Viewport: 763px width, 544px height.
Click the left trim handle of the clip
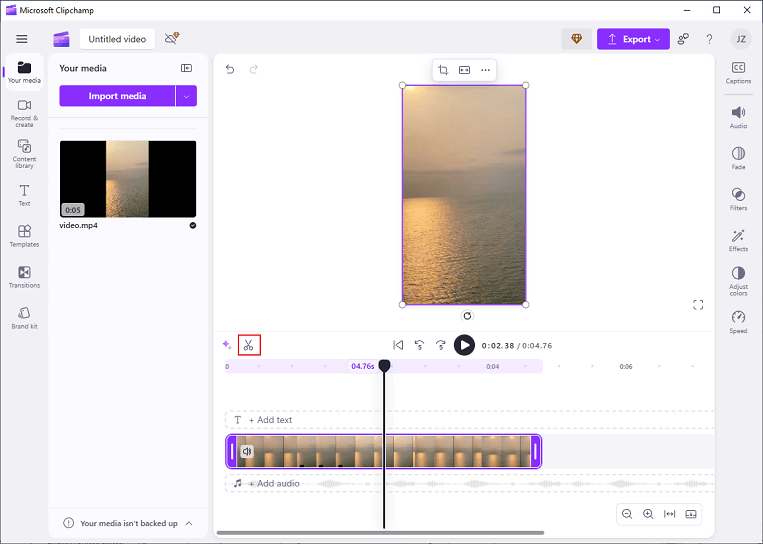click(x=232, y=451)
